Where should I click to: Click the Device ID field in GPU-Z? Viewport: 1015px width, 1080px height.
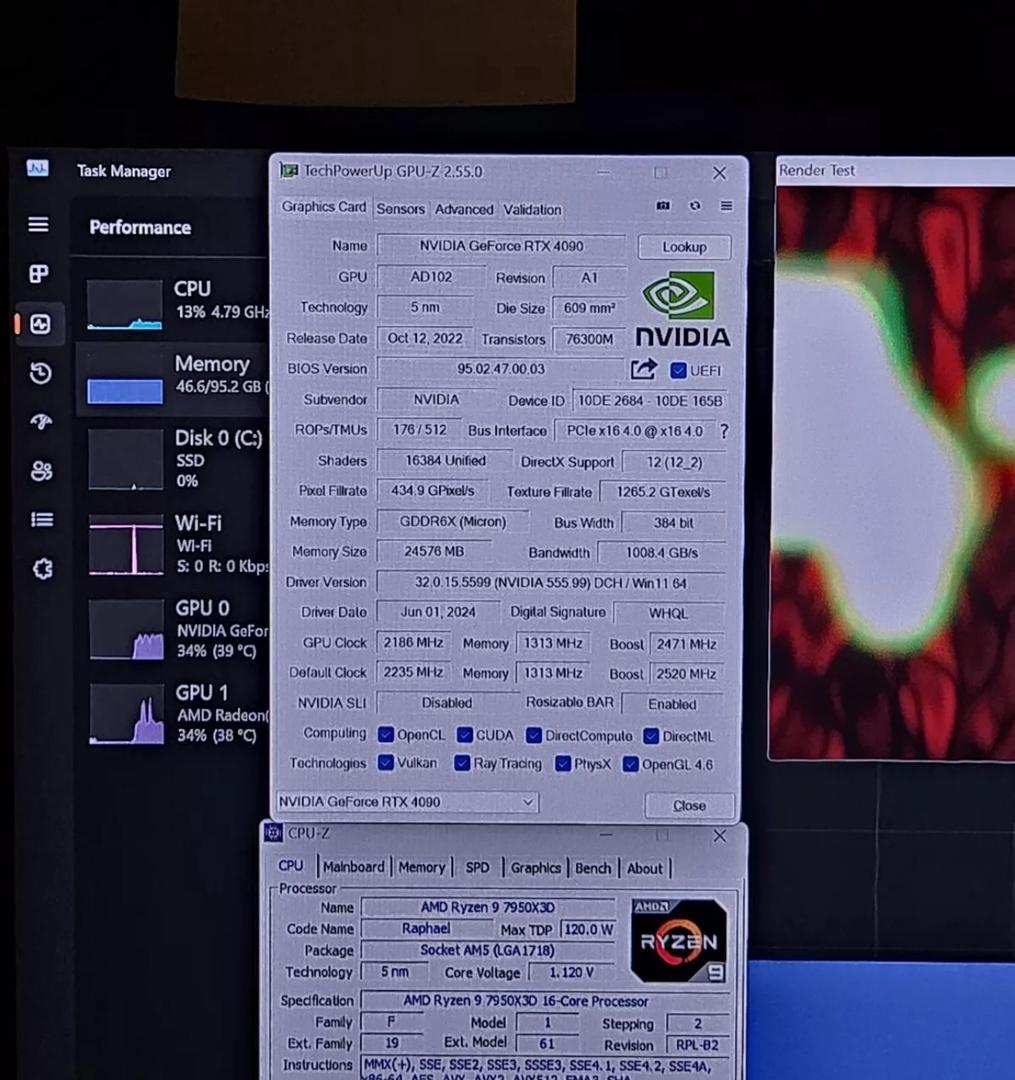point(650,400)
